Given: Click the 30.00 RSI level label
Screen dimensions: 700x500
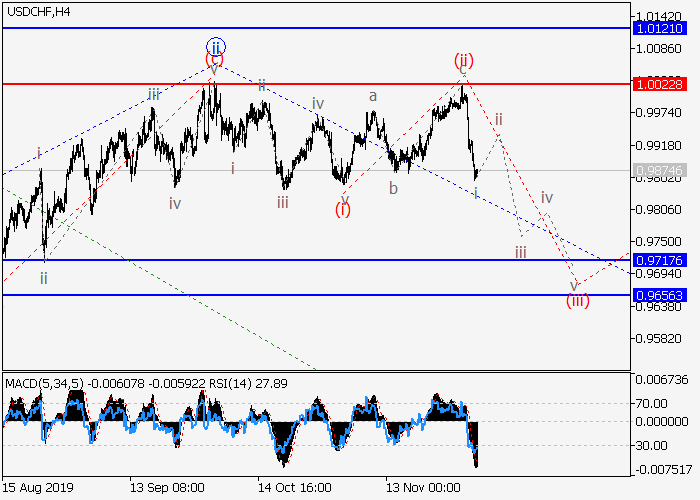Looking at the screenshot, I should coord(657,445).
